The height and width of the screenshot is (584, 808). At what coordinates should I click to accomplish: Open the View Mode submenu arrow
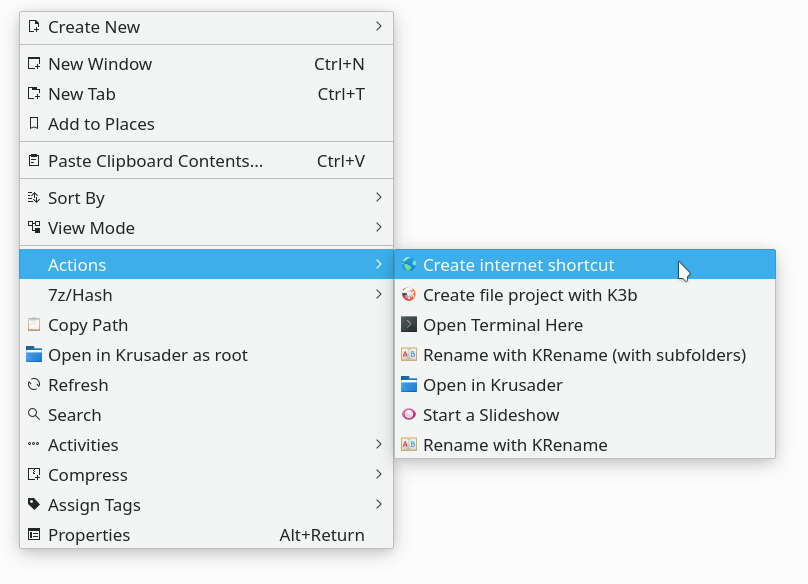pos(379,227)
